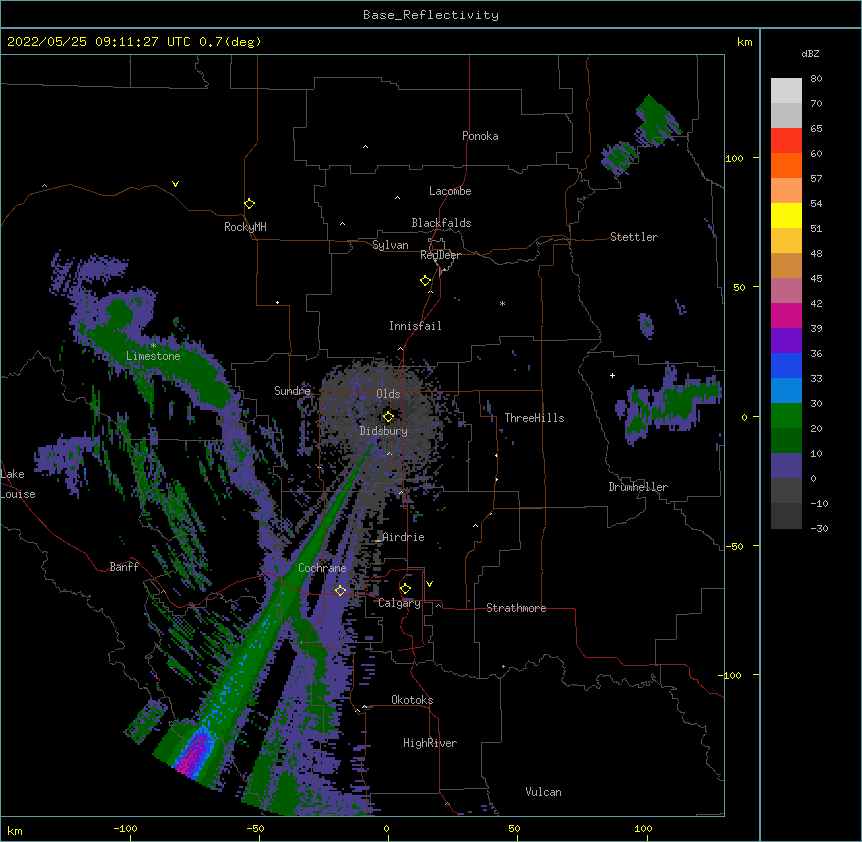Click the Innisfail city label
This screenshot has height=842, width=862.
(415, 326)
